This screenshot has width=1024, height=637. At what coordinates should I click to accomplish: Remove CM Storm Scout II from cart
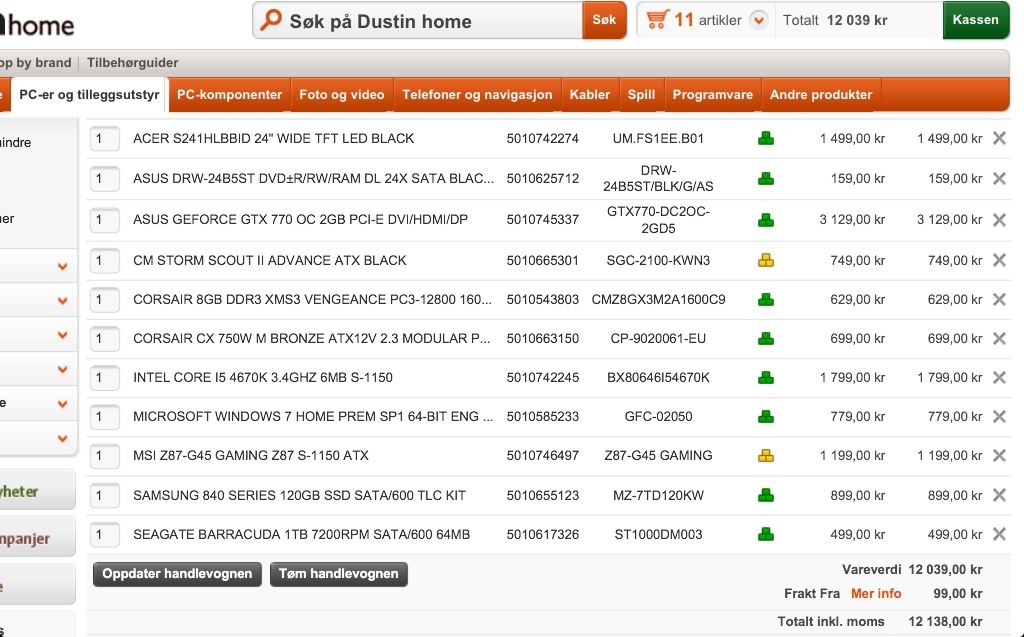tap(999, 260)
